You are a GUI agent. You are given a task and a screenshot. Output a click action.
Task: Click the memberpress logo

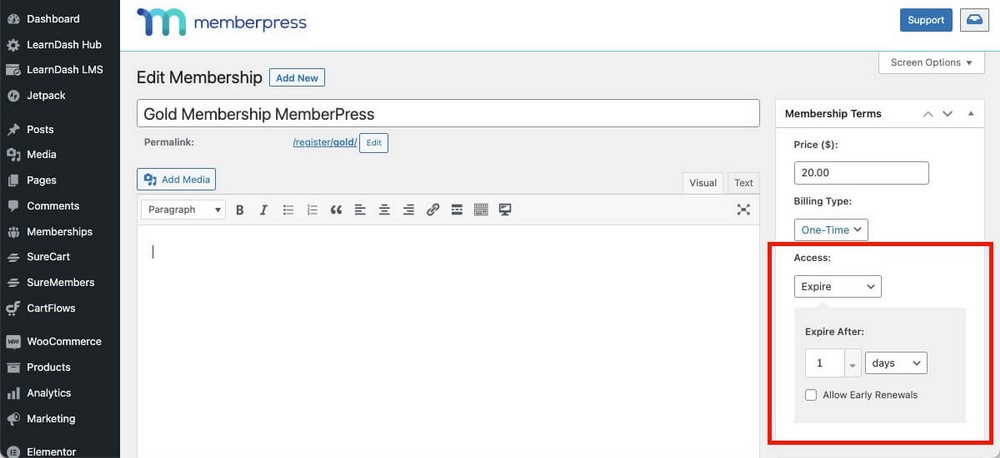[x=221, y=22]
